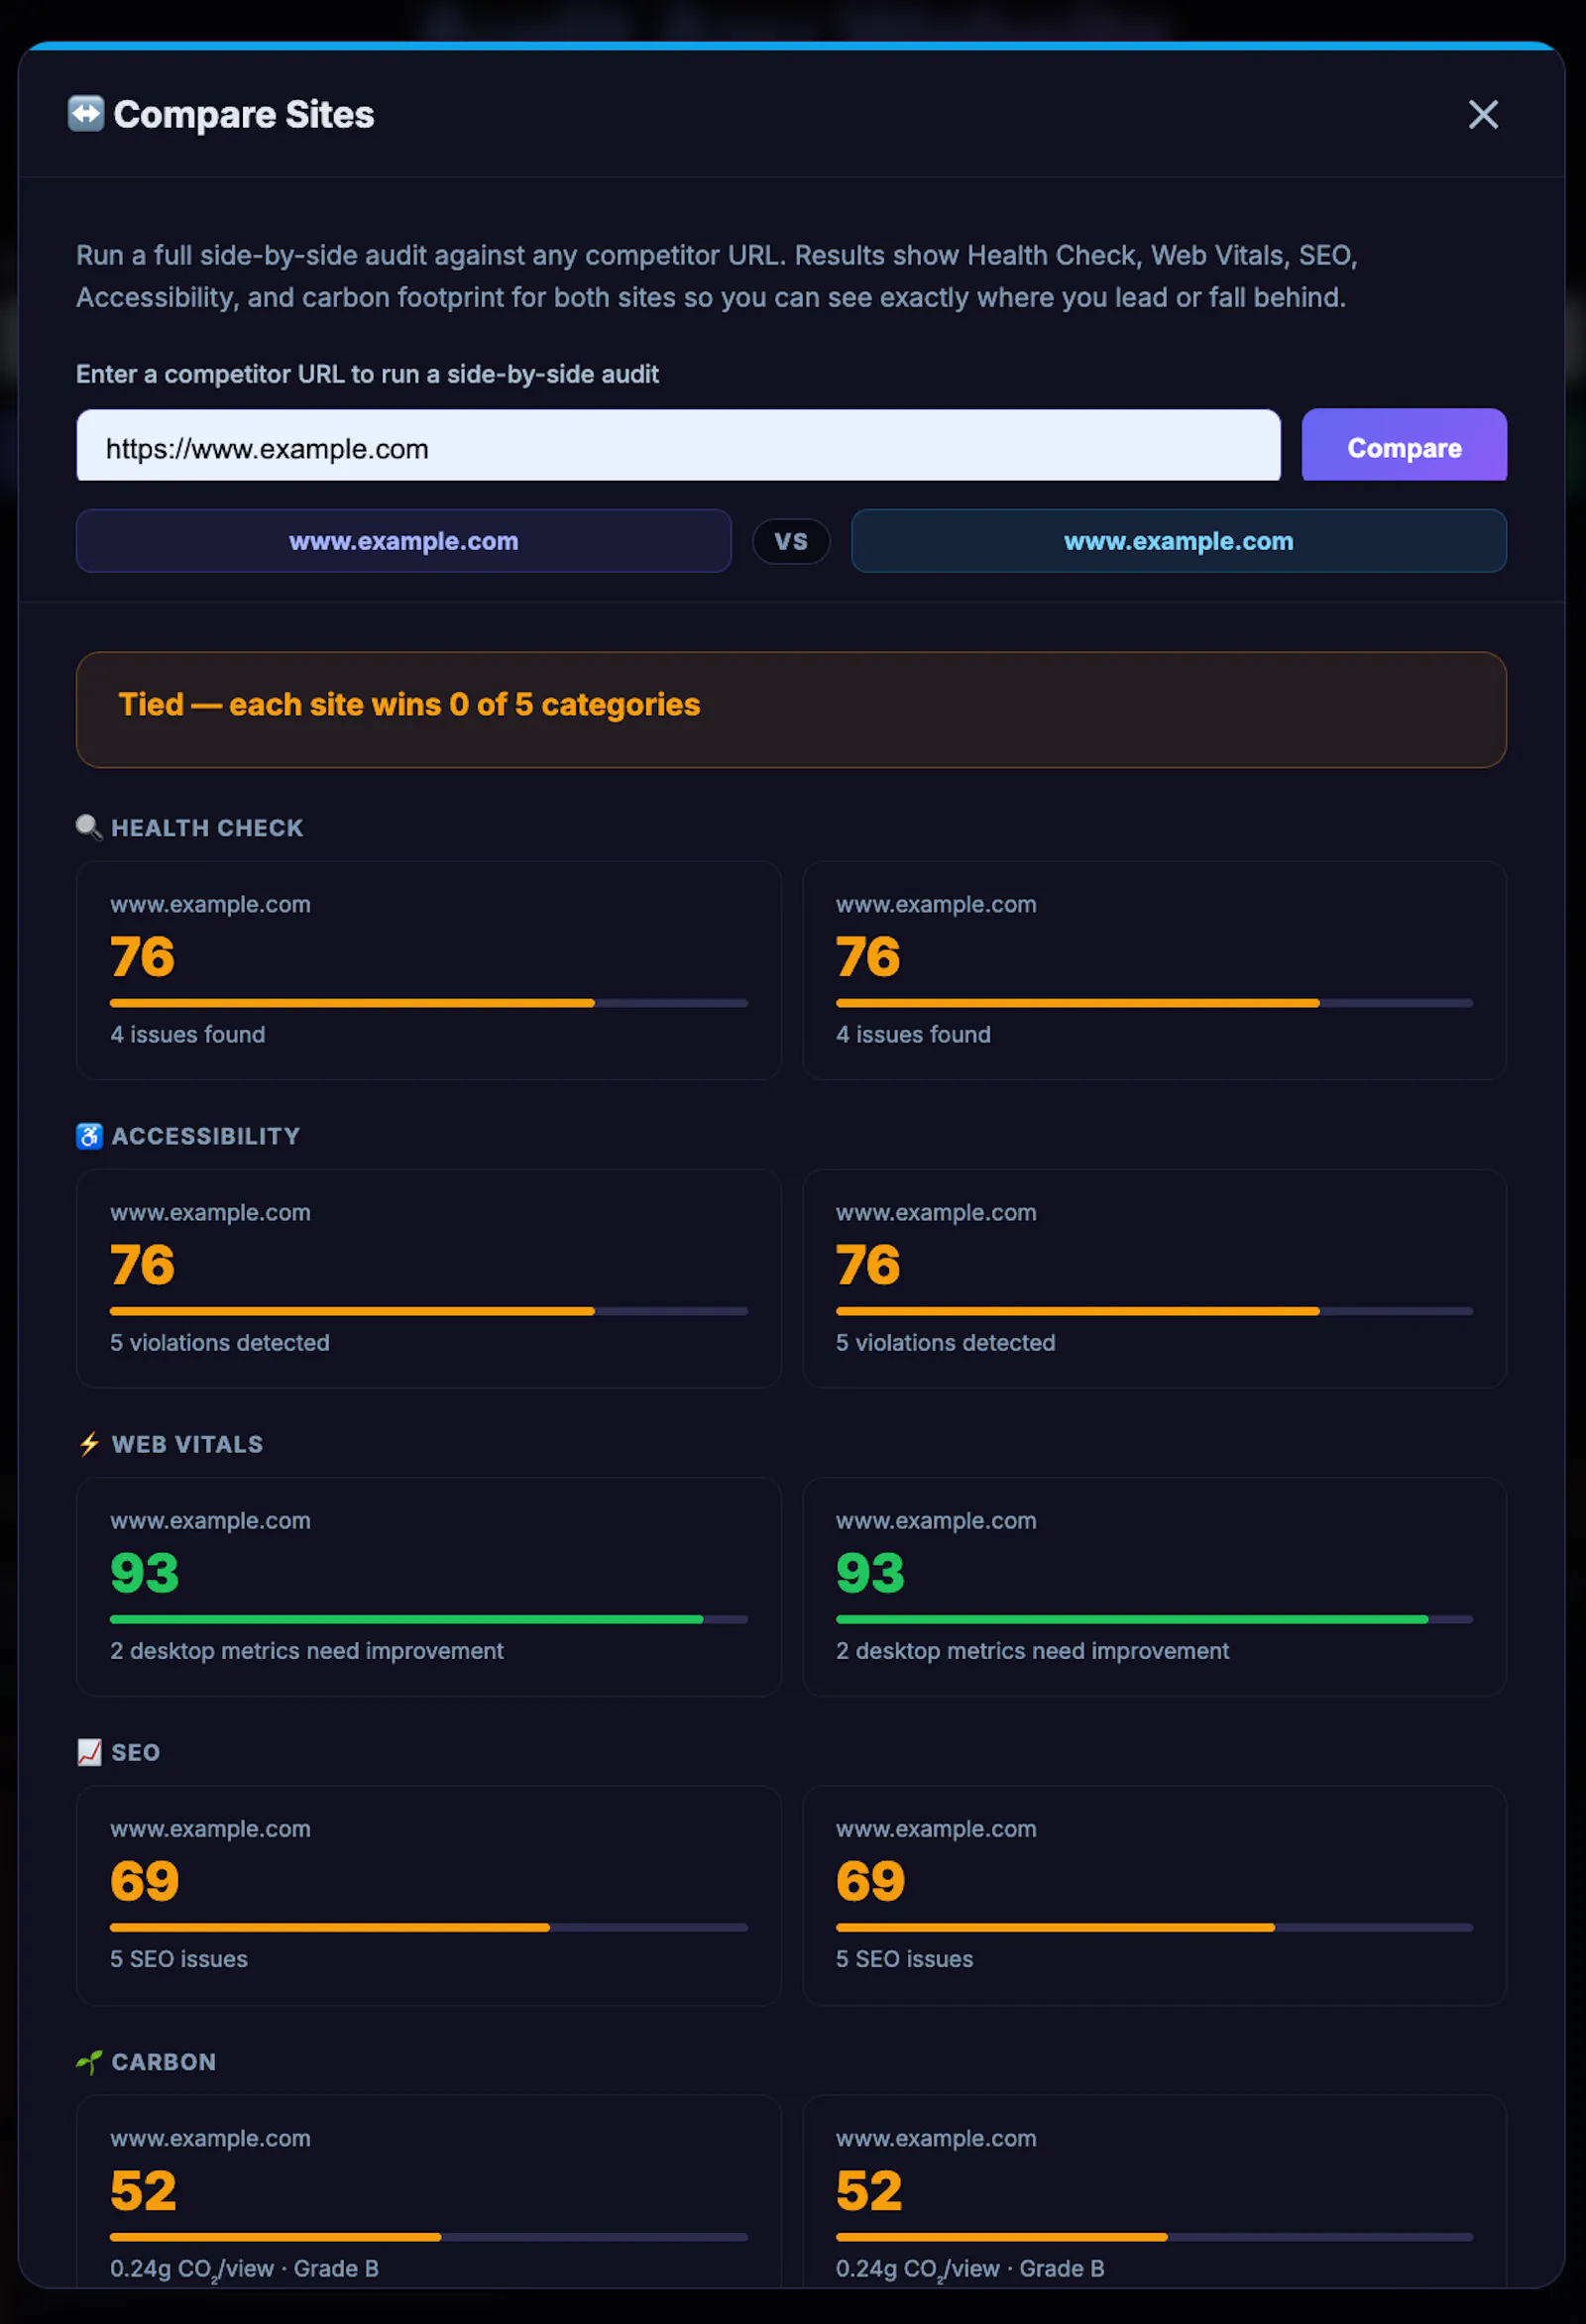This screenshot has width=1586, height=2324.
Task: Click the SEO section heading
Action: tap(135, 1751)
